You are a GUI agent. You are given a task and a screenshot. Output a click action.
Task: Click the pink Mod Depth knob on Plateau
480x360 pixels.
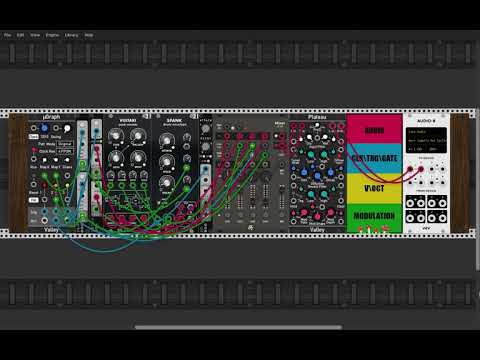[x=330, y=212]
